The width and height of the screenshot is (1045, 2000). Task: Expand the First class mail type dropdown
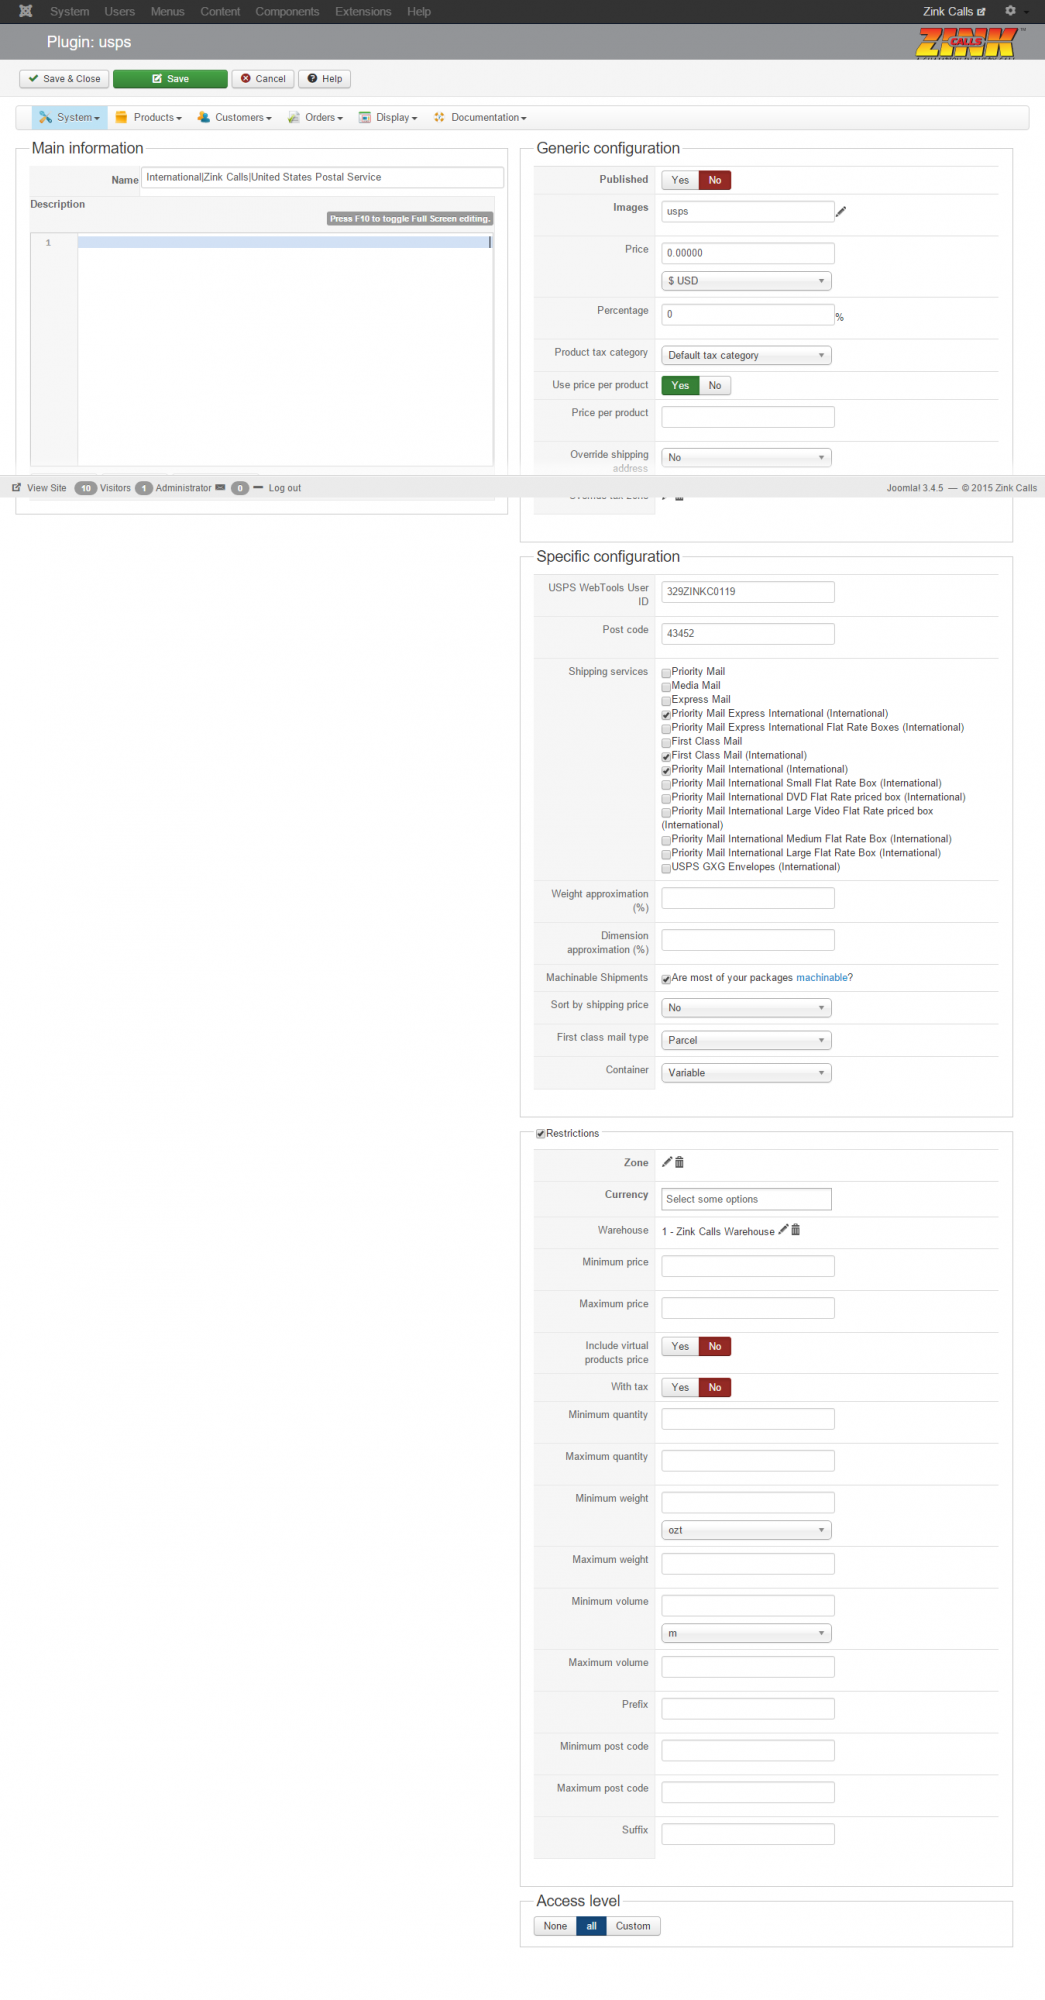click(746, 1040)
